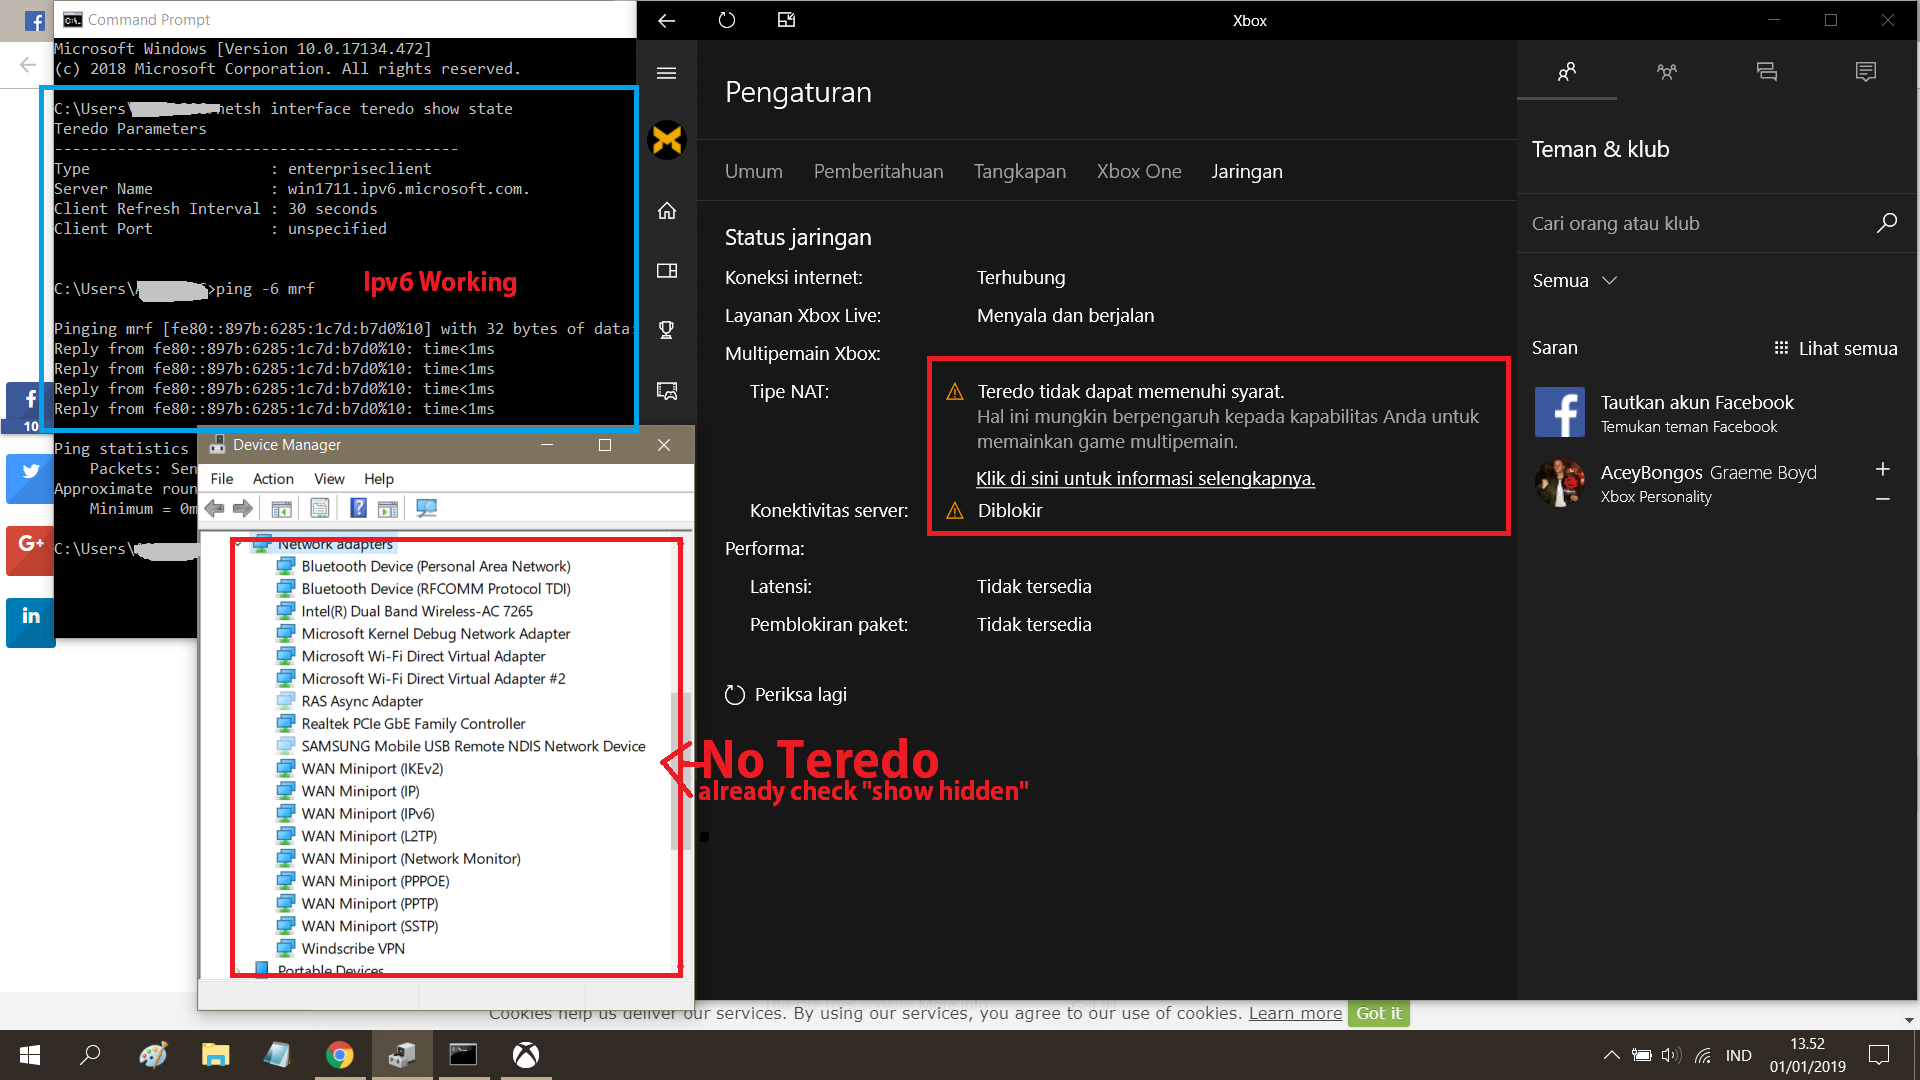Click Device Manager Properties toolbar icon
This screenshot has height=1080, width=1920.
click(320, 509)
